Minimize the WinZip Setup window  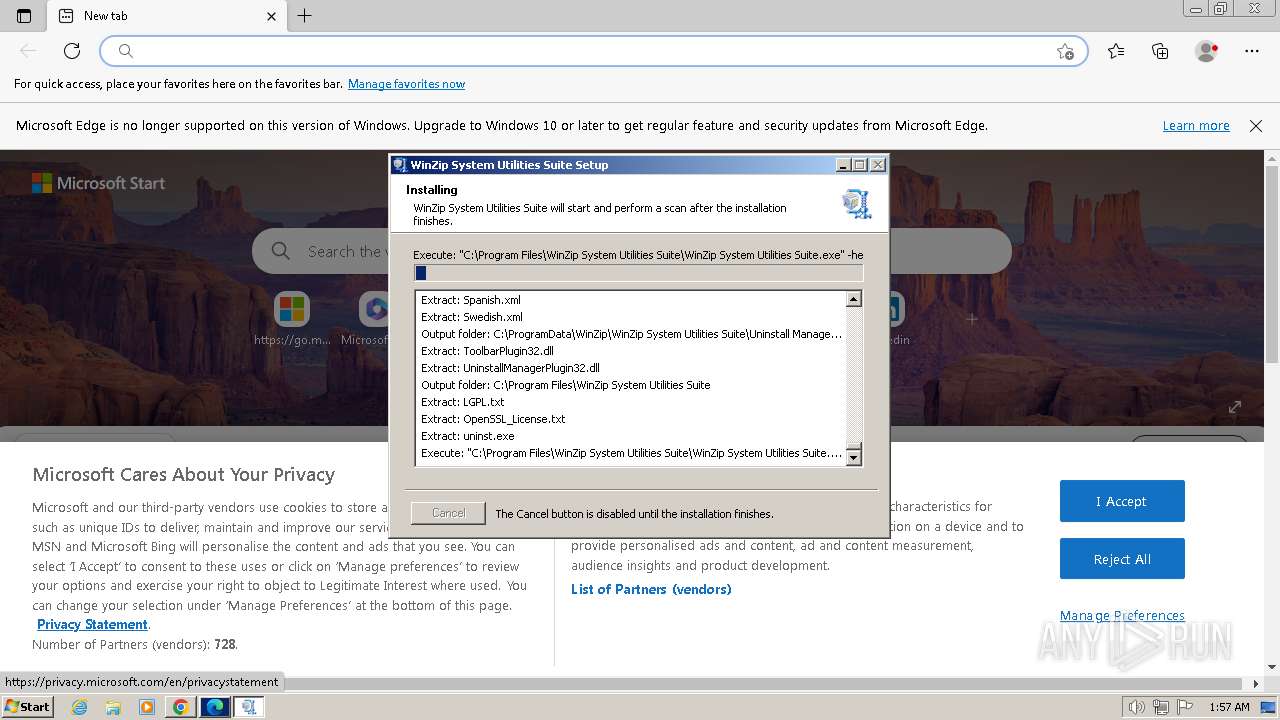(x=843, y=165)
